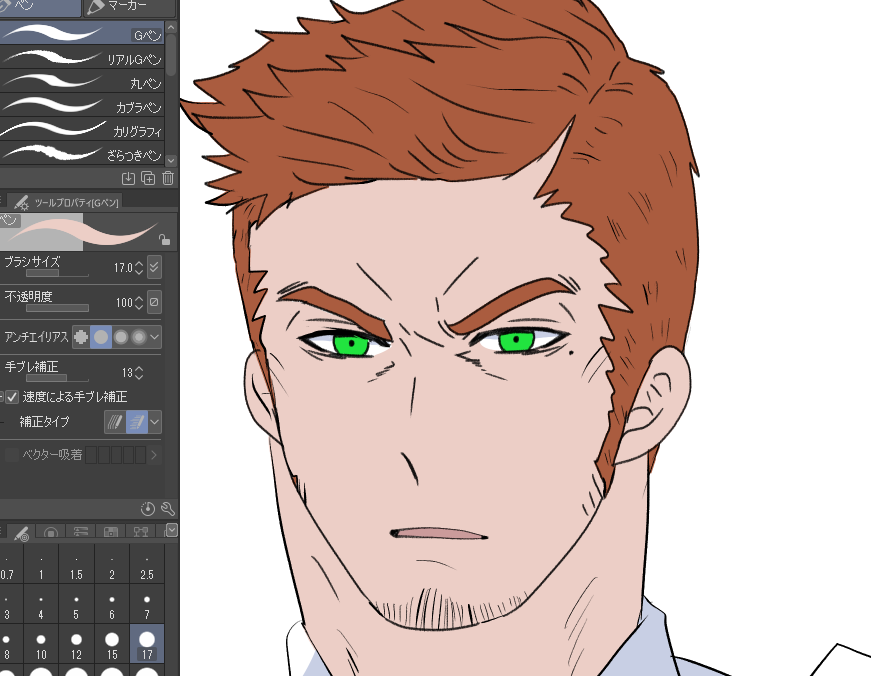Open the brush size panel menu chevron
Viewport: 871px width, 676px height.
172,530
